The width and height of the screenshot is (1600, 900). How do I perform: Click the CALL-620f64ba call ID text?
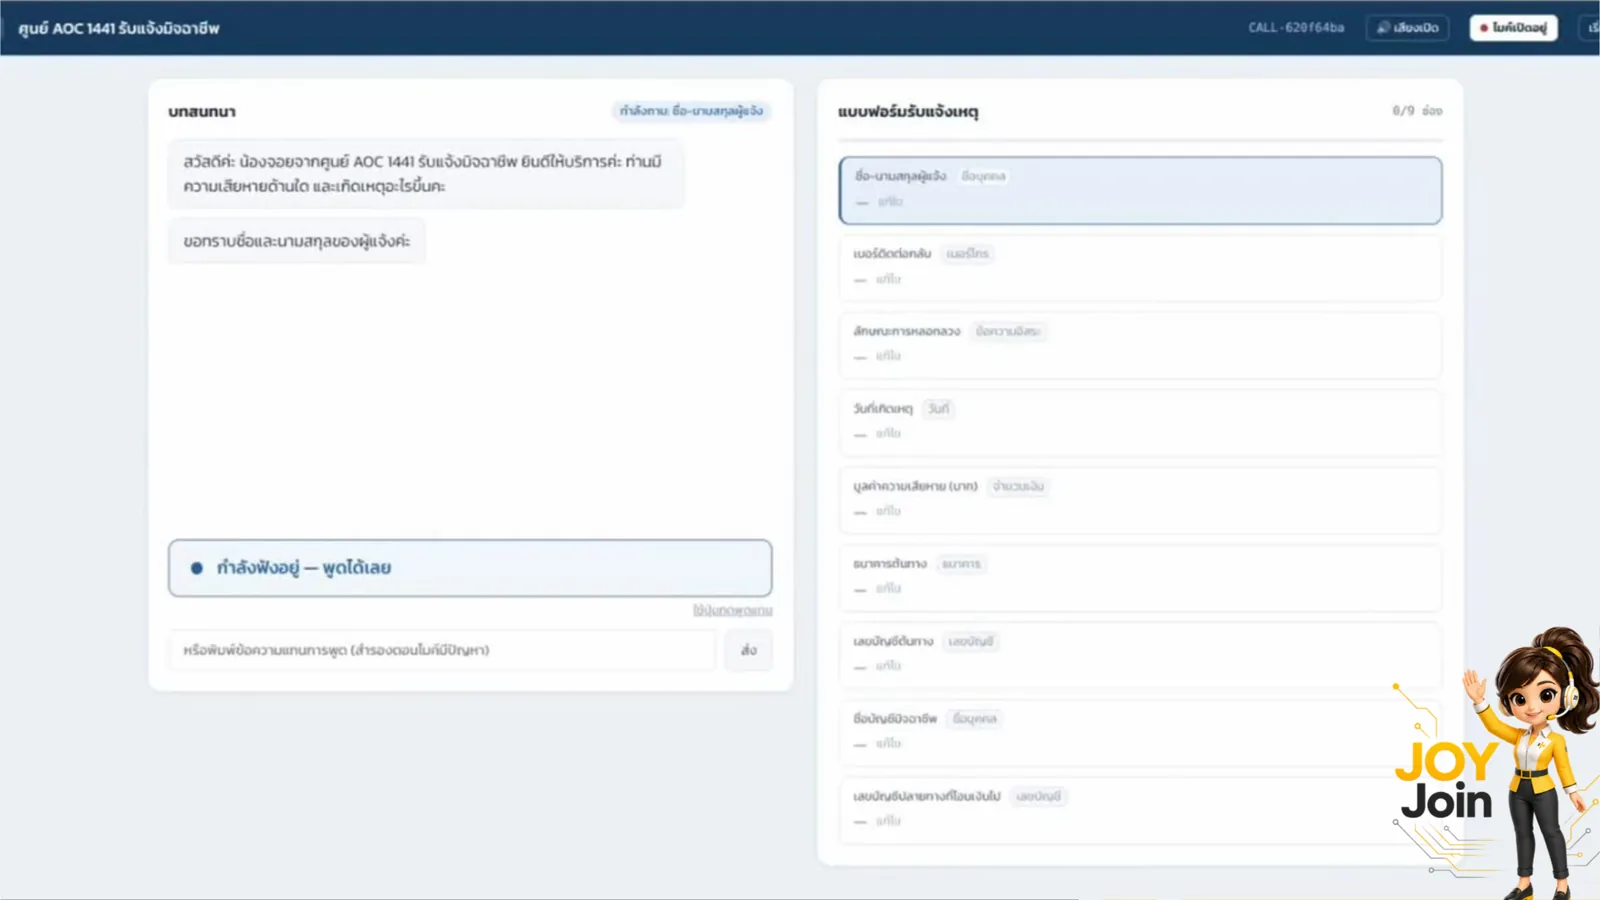tap(1296, 28)
